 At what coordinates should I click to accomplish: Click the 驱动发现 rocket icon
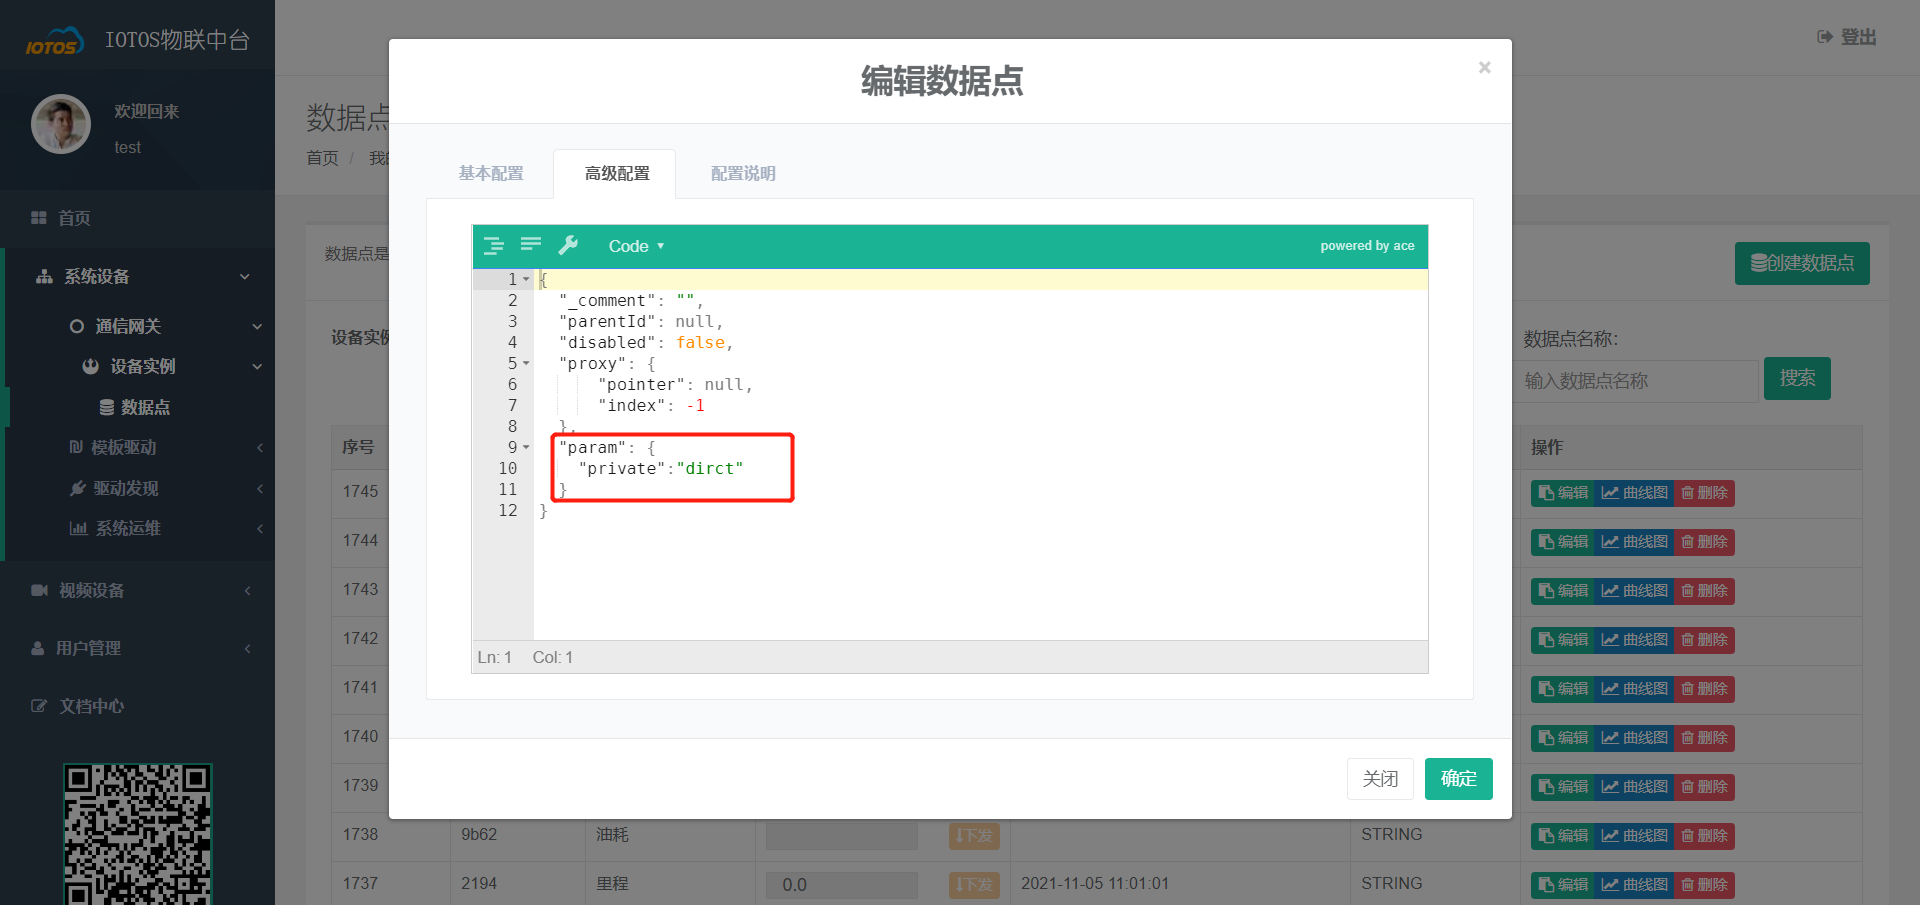77,488
